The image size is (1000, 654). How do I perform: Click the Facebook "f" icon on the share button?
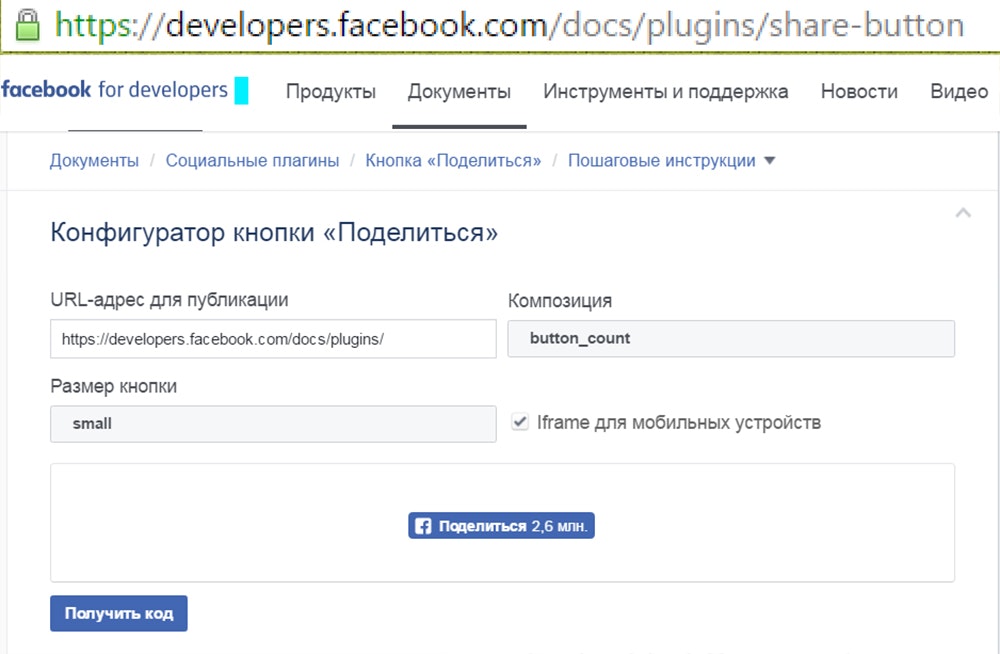point(423,525)
